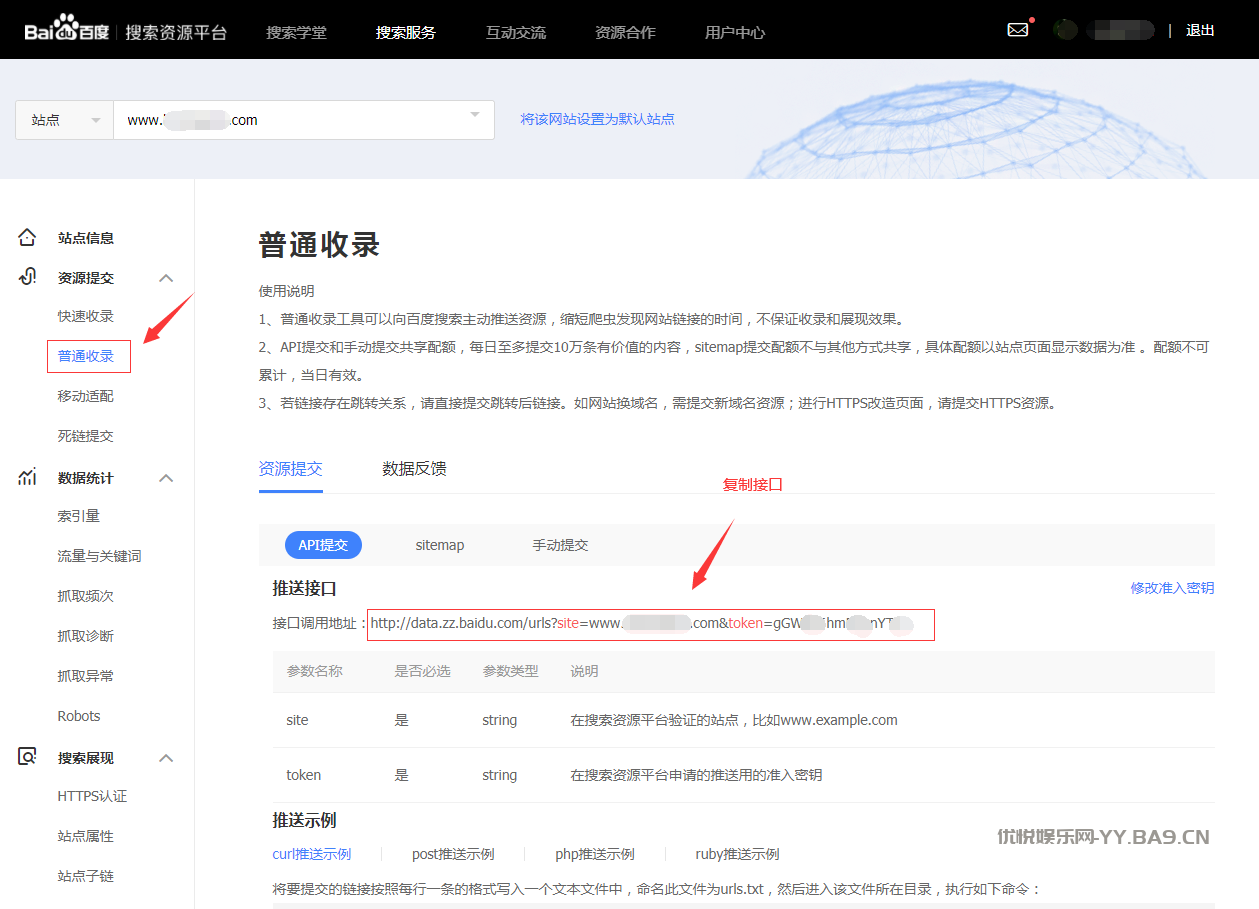Click 将该网站设置为默认站点 link

pos(597,119)
